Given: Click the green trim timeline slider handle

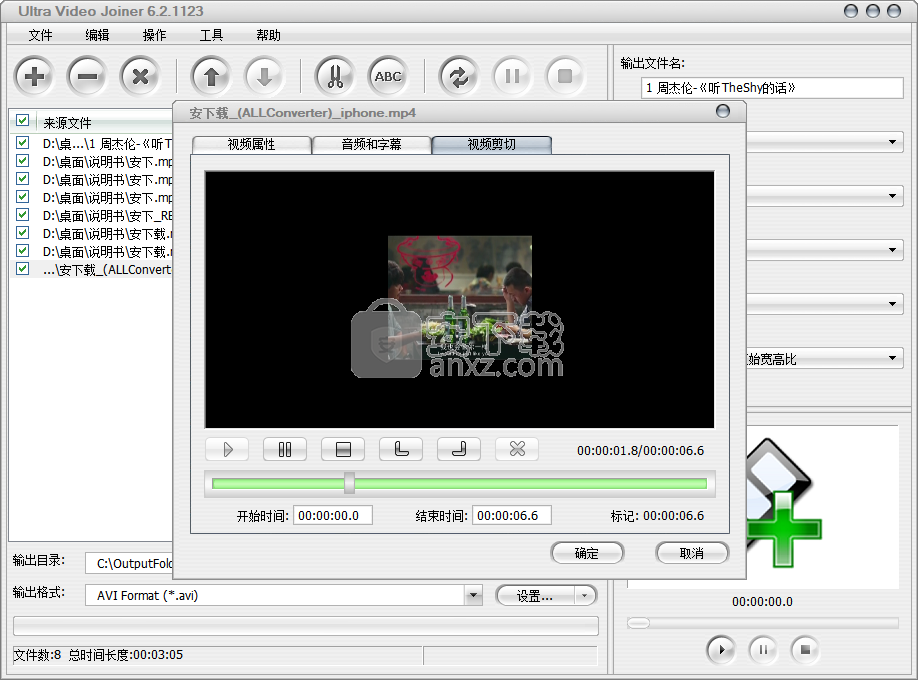Looking at the screenshot, I should coord(349,483).
